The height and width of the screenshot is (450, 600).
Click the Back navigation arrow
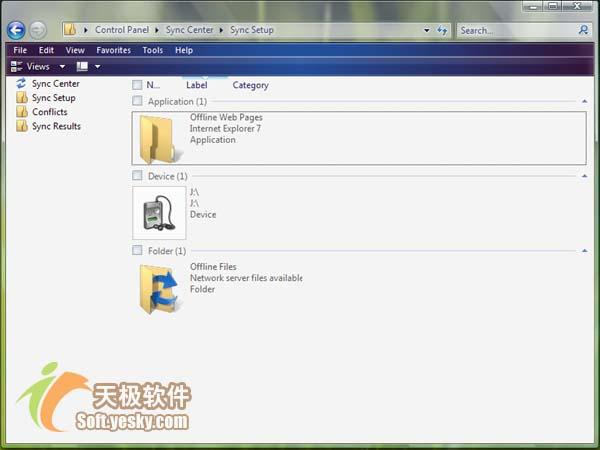click(16, 30)
